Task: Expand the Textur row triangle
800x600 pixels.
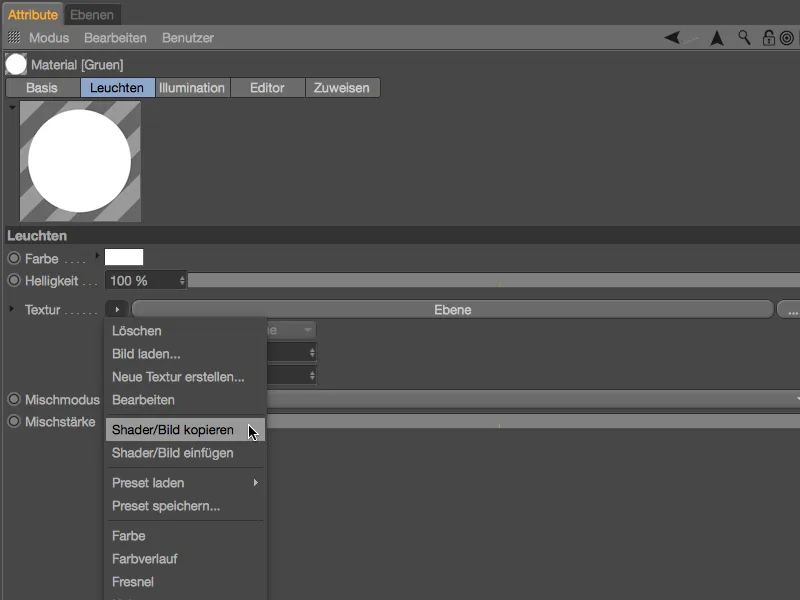Action: [11, 309]
